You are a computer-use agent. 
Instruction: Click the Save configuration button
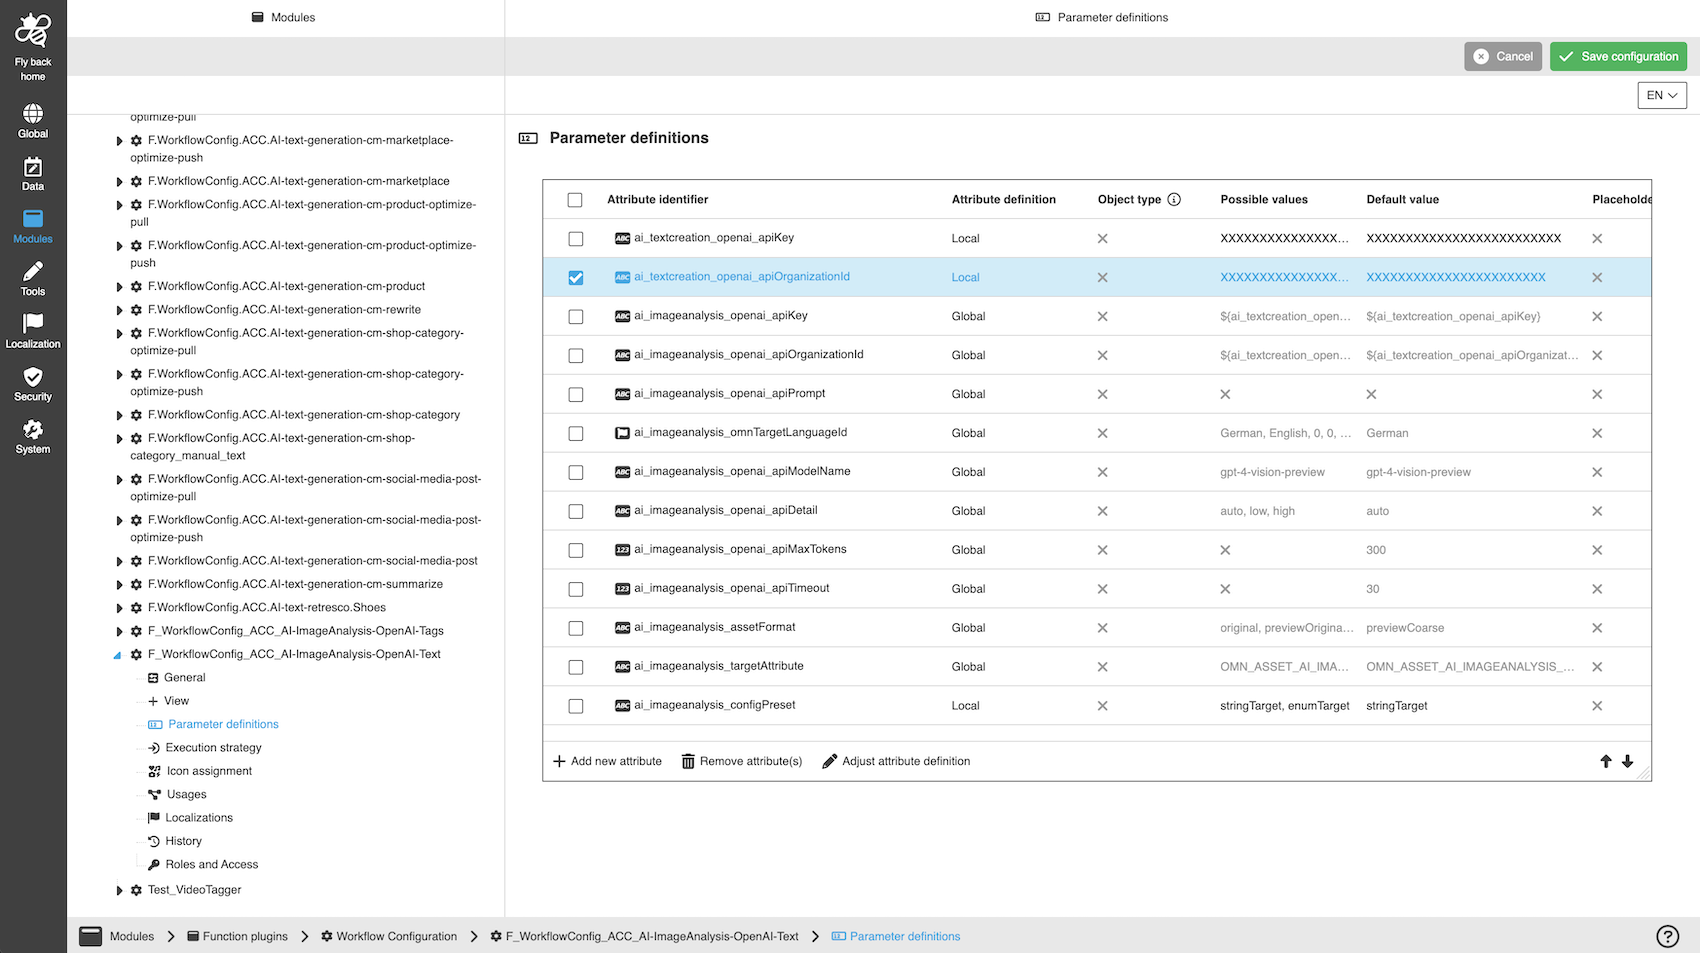(x=1617, y=57)
